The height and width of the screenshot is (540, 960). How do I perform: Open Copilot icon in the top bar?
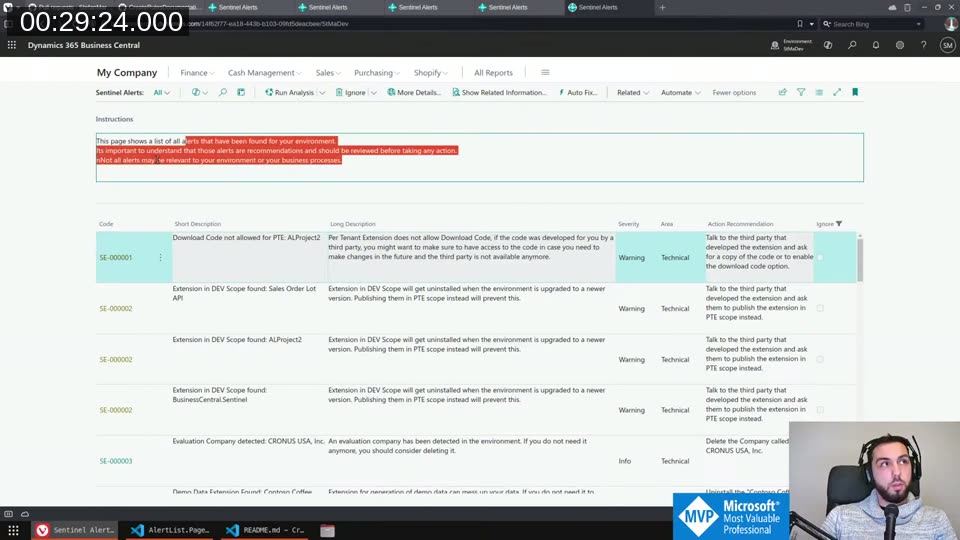[x=828, y=45]
